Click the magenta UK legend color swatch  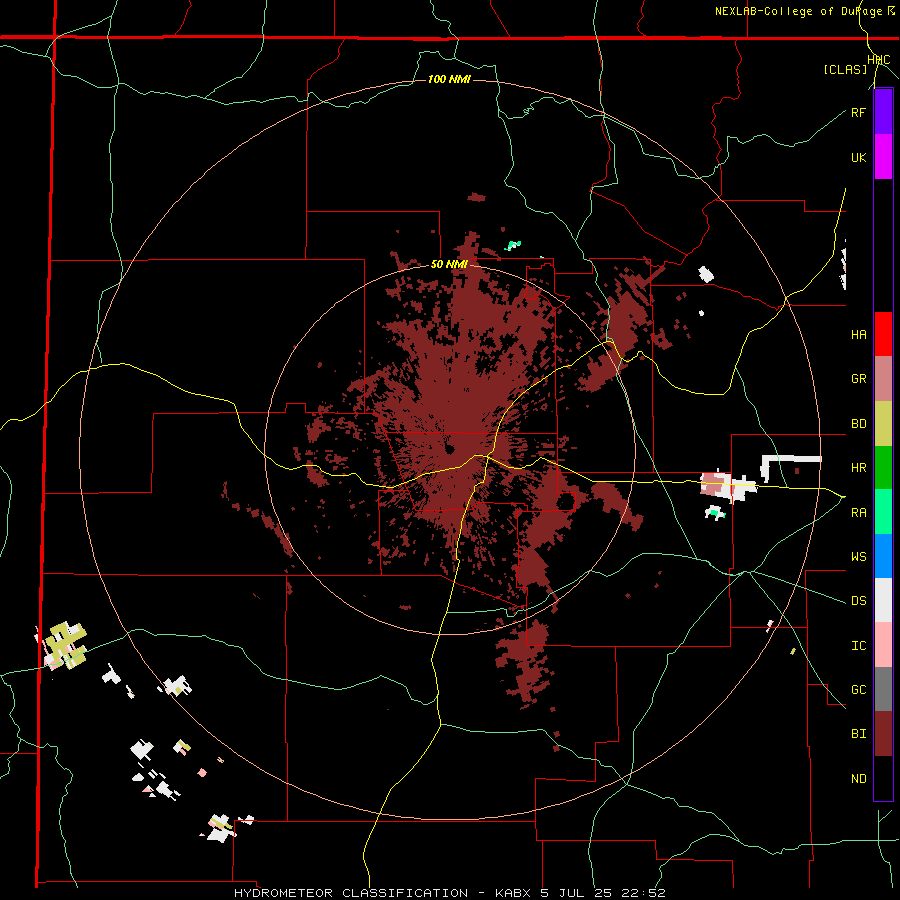click(x=883, y=157)
